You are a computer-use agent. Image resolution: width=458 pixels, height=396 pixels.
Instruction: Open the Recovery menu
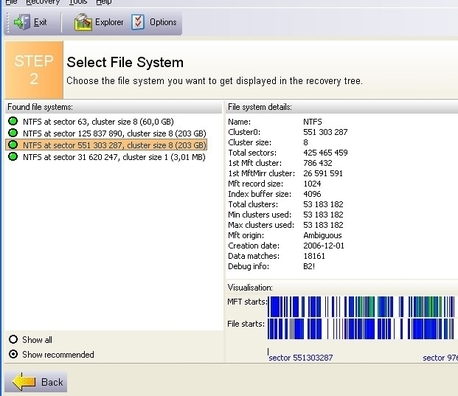tap(43, 2)
